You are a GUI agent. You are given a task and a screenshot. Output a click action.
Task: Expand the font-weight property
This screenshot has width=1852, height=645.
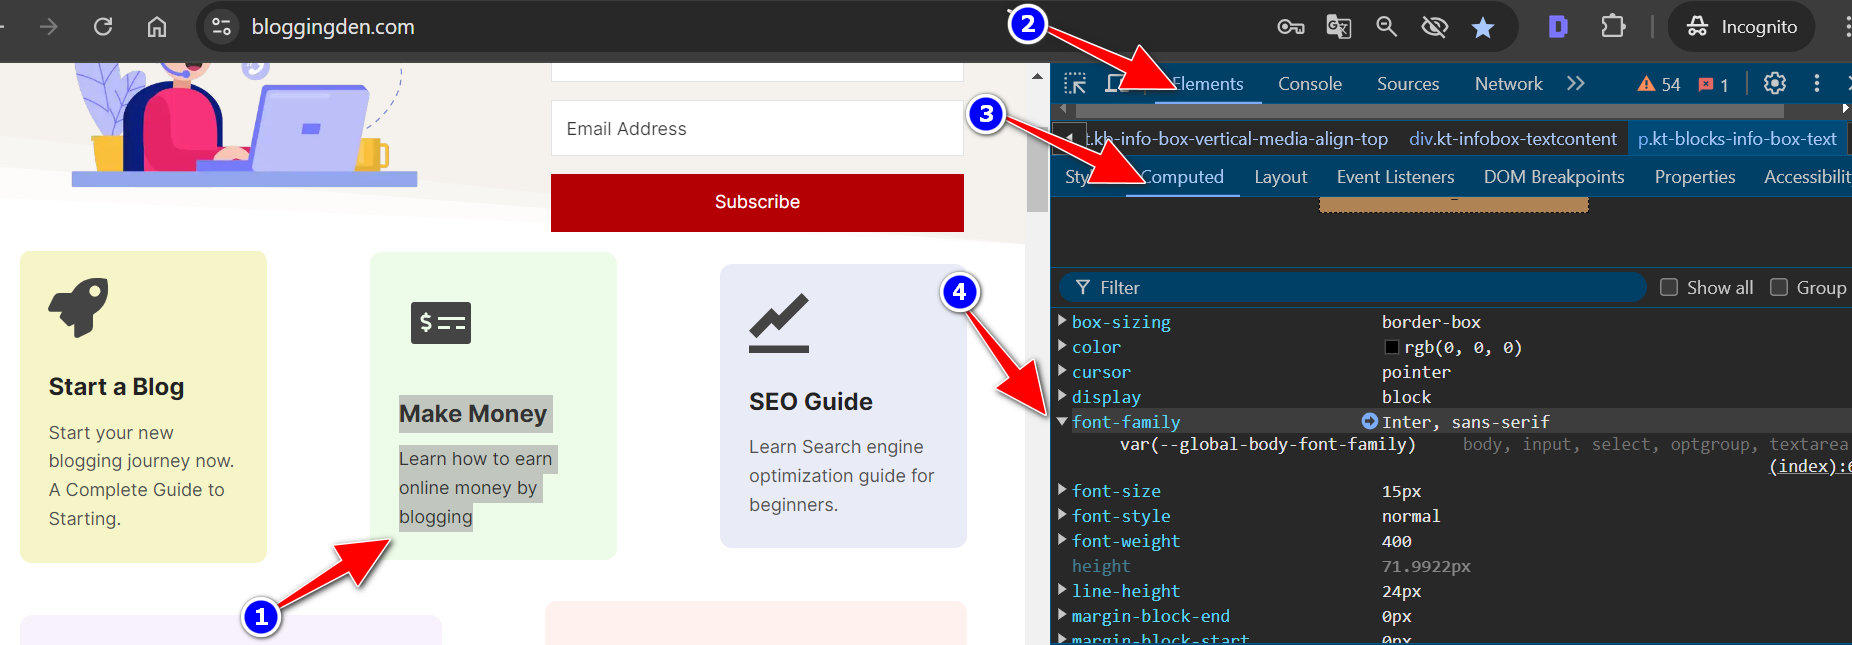click(x=1062, y=540)
